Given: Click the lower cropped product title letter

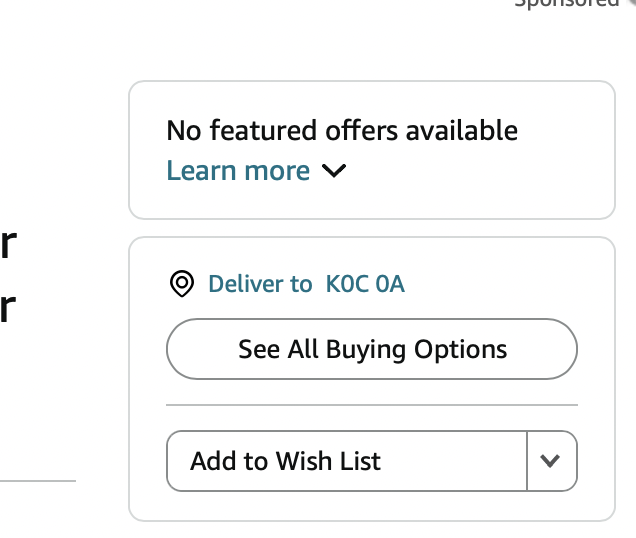Looking at the screenshot, I should (8, 308).
